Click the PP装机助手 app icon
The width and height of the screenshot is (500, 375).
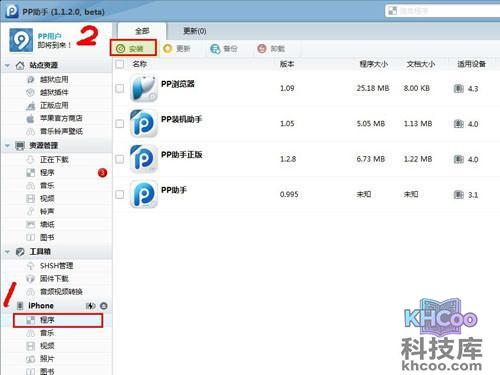144,123
